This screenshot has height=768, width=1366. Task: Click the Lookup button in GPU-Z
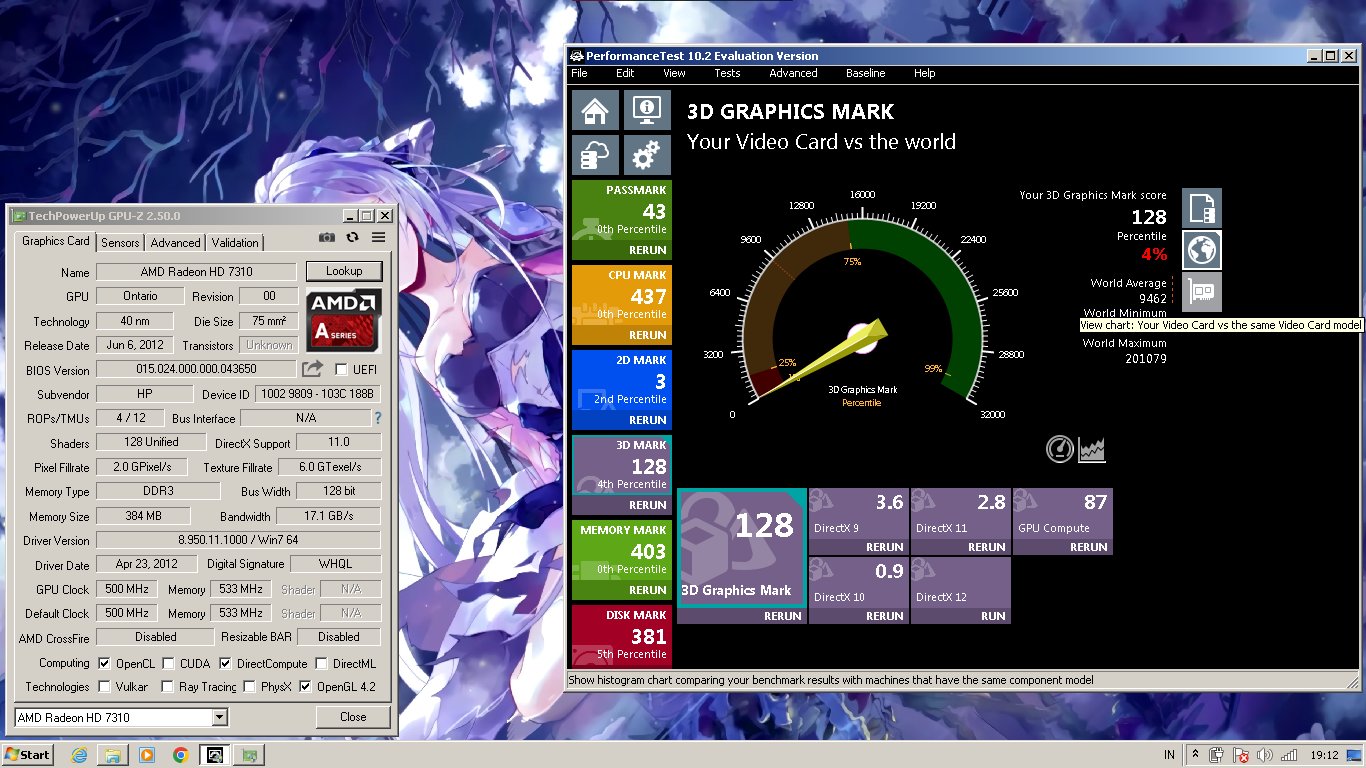click(344, 271)
